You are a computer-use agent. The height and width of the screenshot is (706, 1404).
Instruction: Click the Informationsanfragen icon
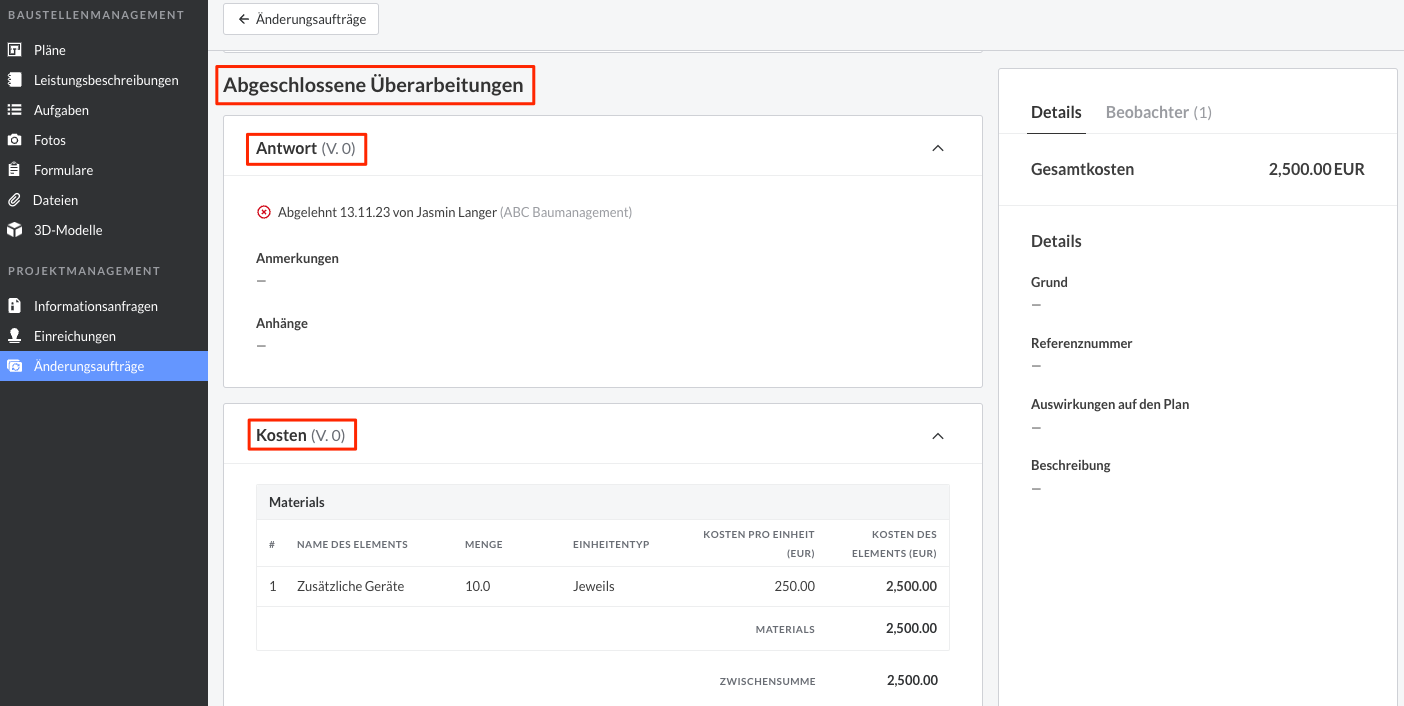tap(15, 306)
